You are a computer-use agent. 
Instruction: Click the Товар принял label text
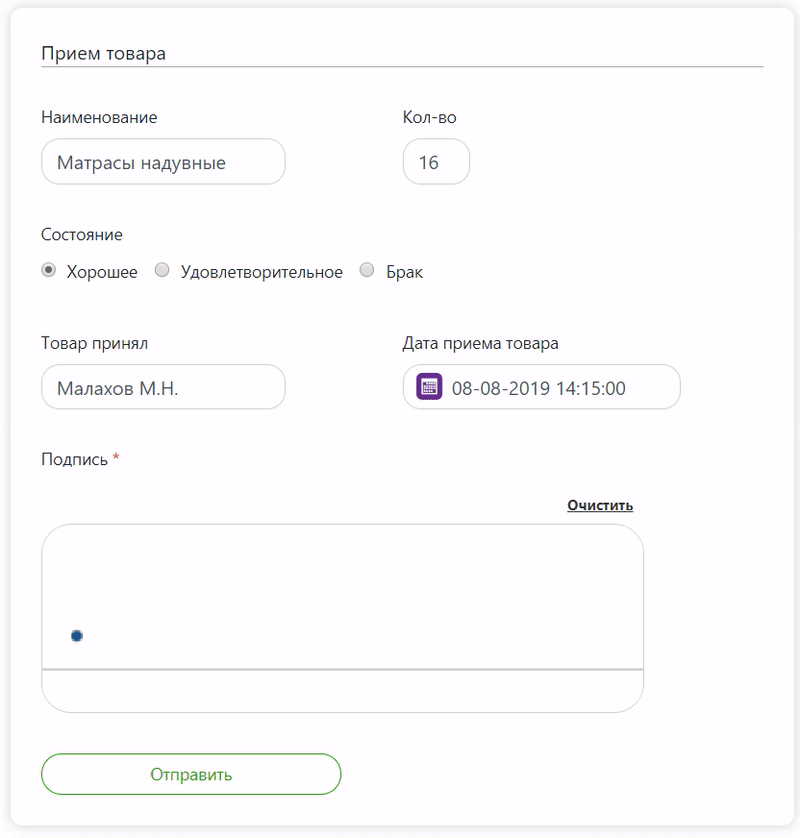[x=95, y=343]
